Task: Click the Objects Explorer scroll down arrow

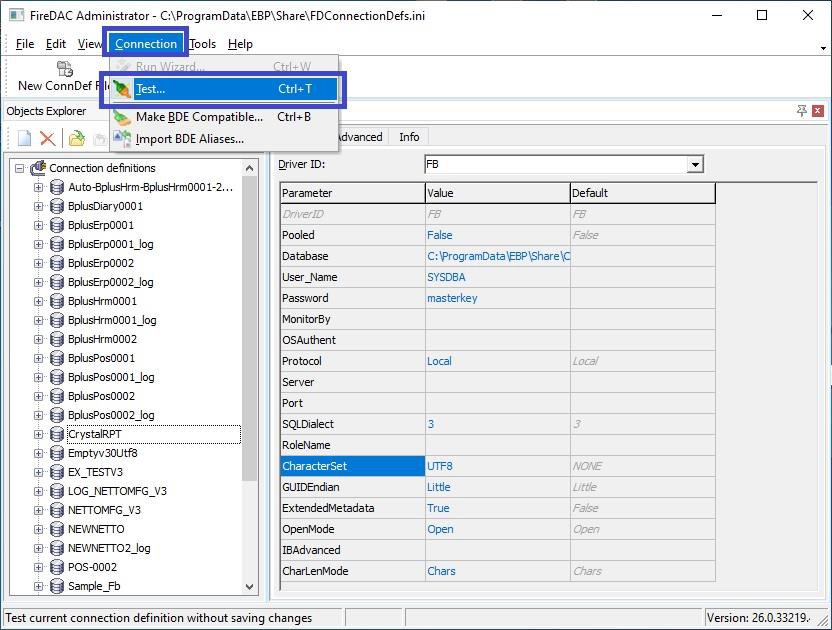Action: tap(250, 587)
